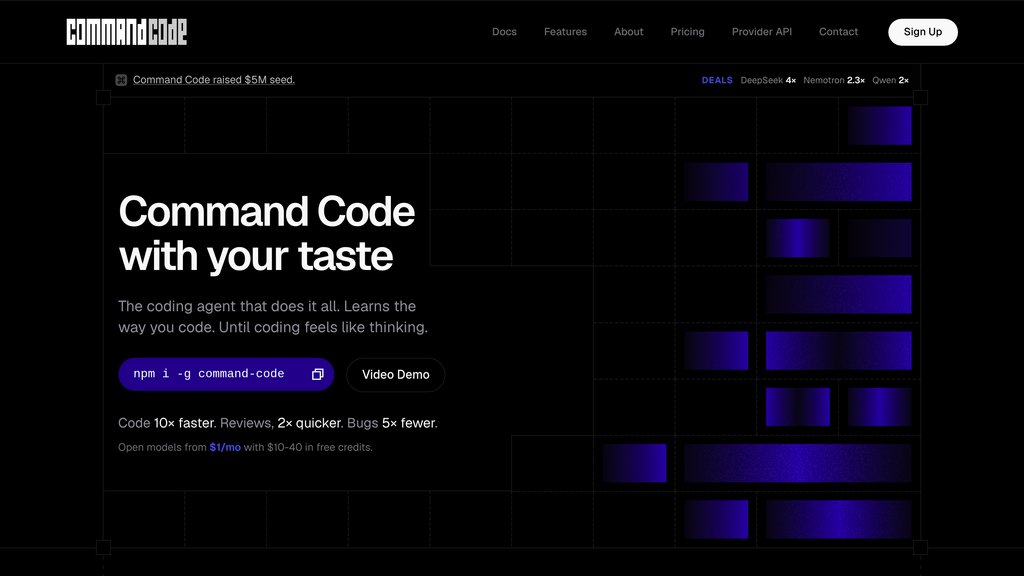Image resolution: width=1024 pixels, height=576 pixels.
Task: Open Provider API from navigation
Action: coord(761,32)
